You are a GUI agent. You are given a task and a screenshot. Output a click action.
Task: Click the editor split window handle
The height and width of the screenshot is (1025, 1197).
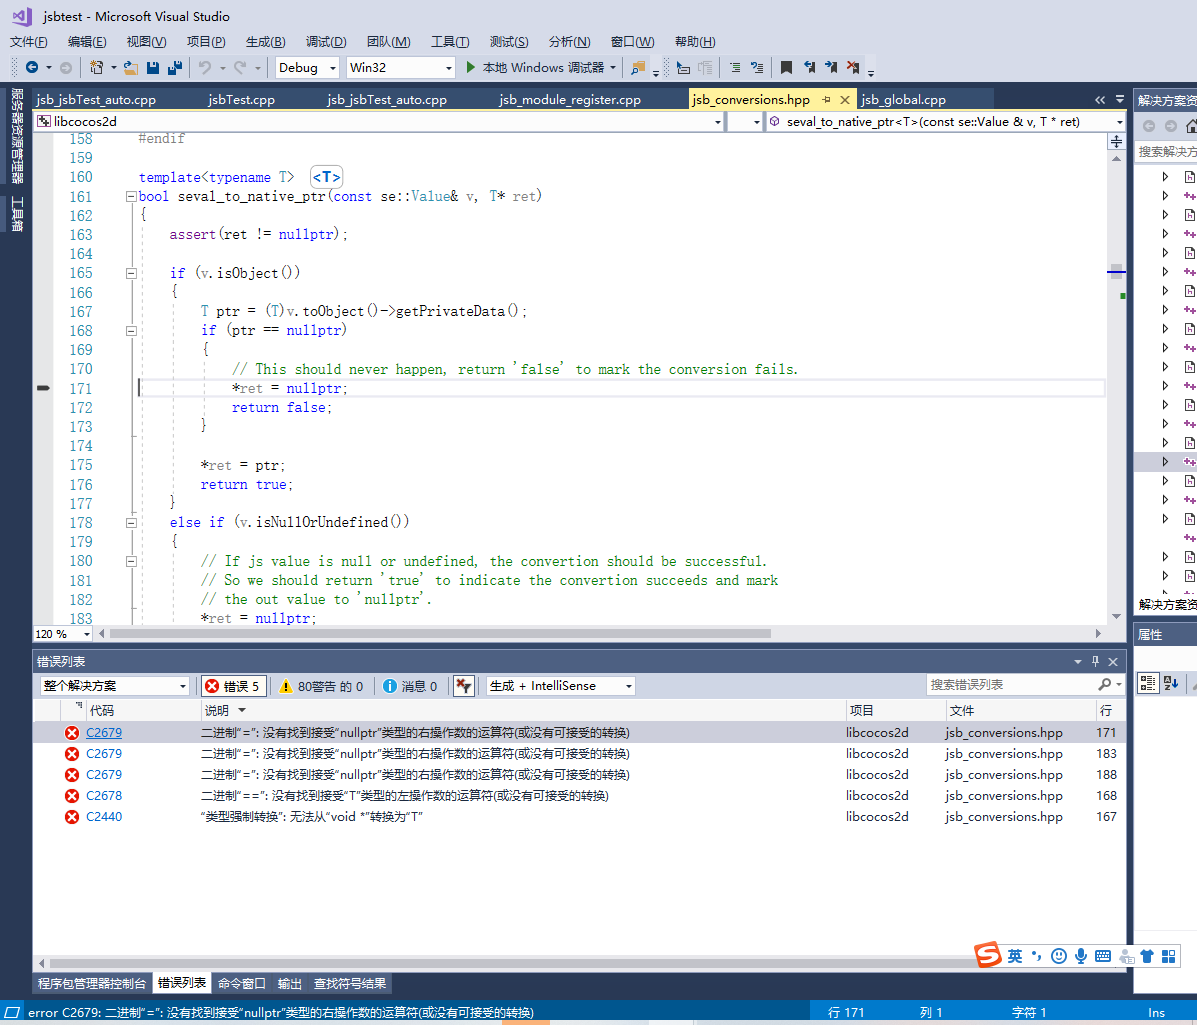1116,141
